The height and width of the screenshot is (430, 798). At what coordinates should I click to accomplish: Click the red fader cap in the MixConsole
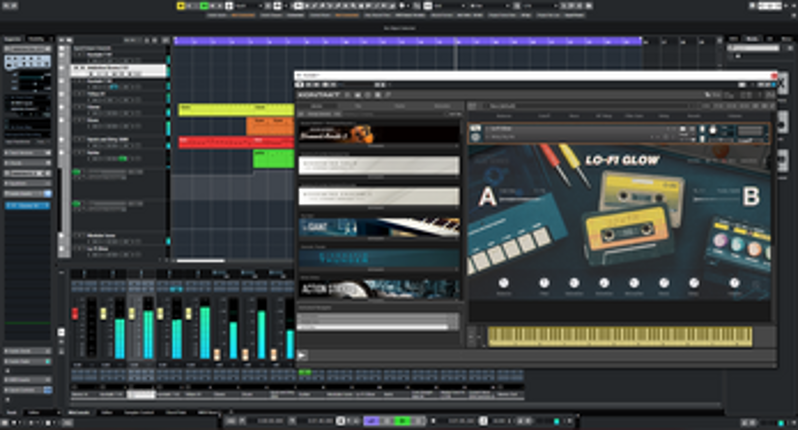click(75, 313)
